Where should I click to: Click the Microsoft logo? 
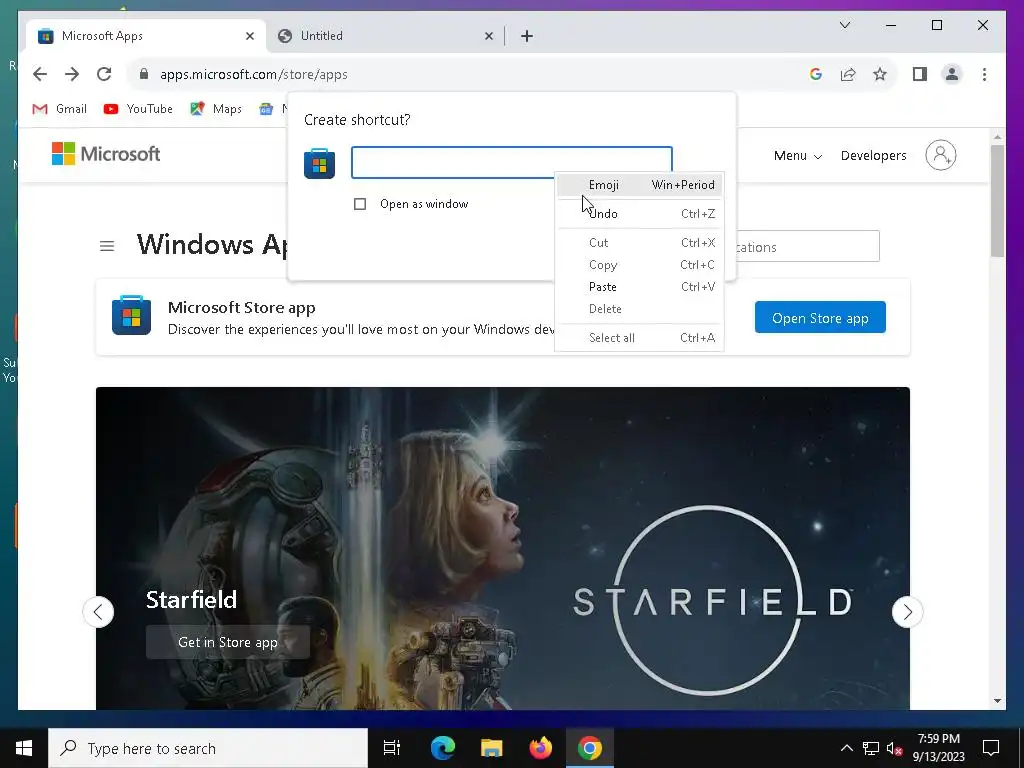pos(106,154)
